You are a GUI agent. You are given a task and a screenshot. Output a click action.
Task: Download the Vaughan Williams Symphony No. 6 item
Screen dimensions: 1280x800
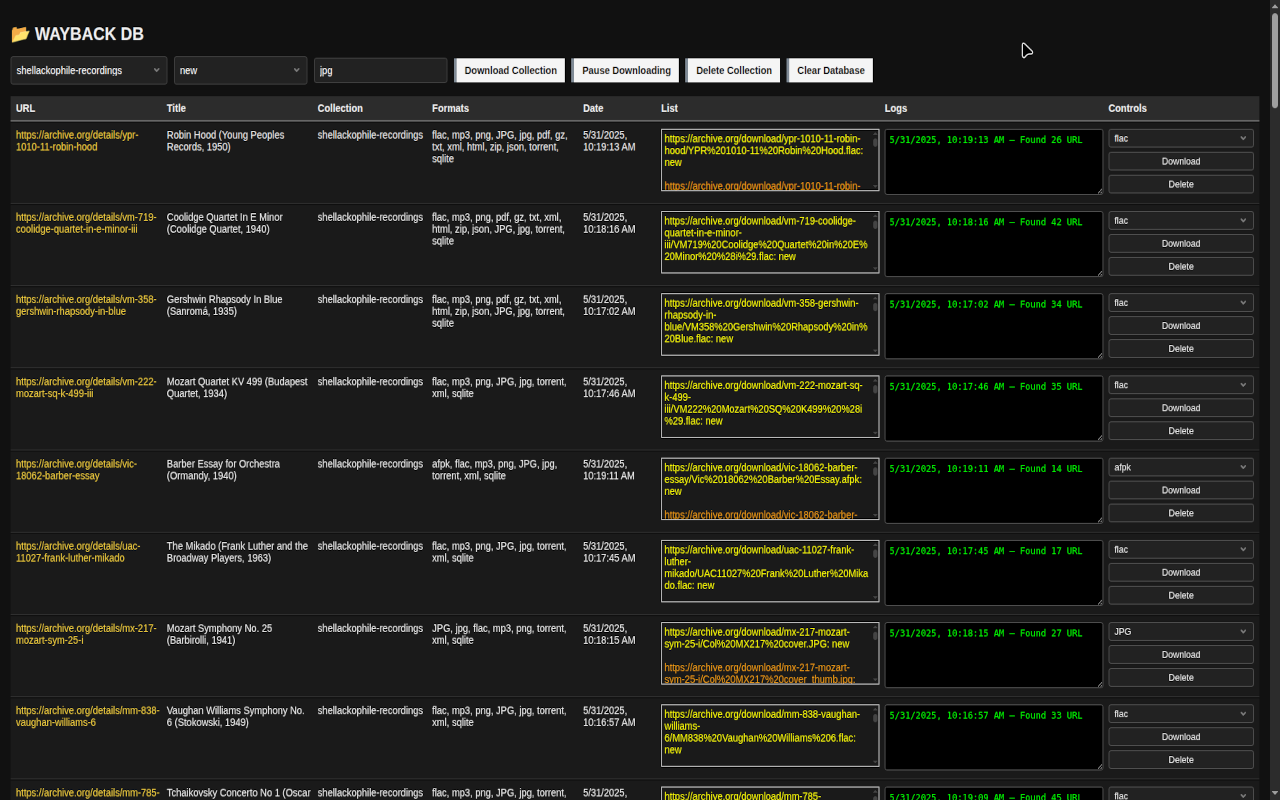(x=1181, y=736)
